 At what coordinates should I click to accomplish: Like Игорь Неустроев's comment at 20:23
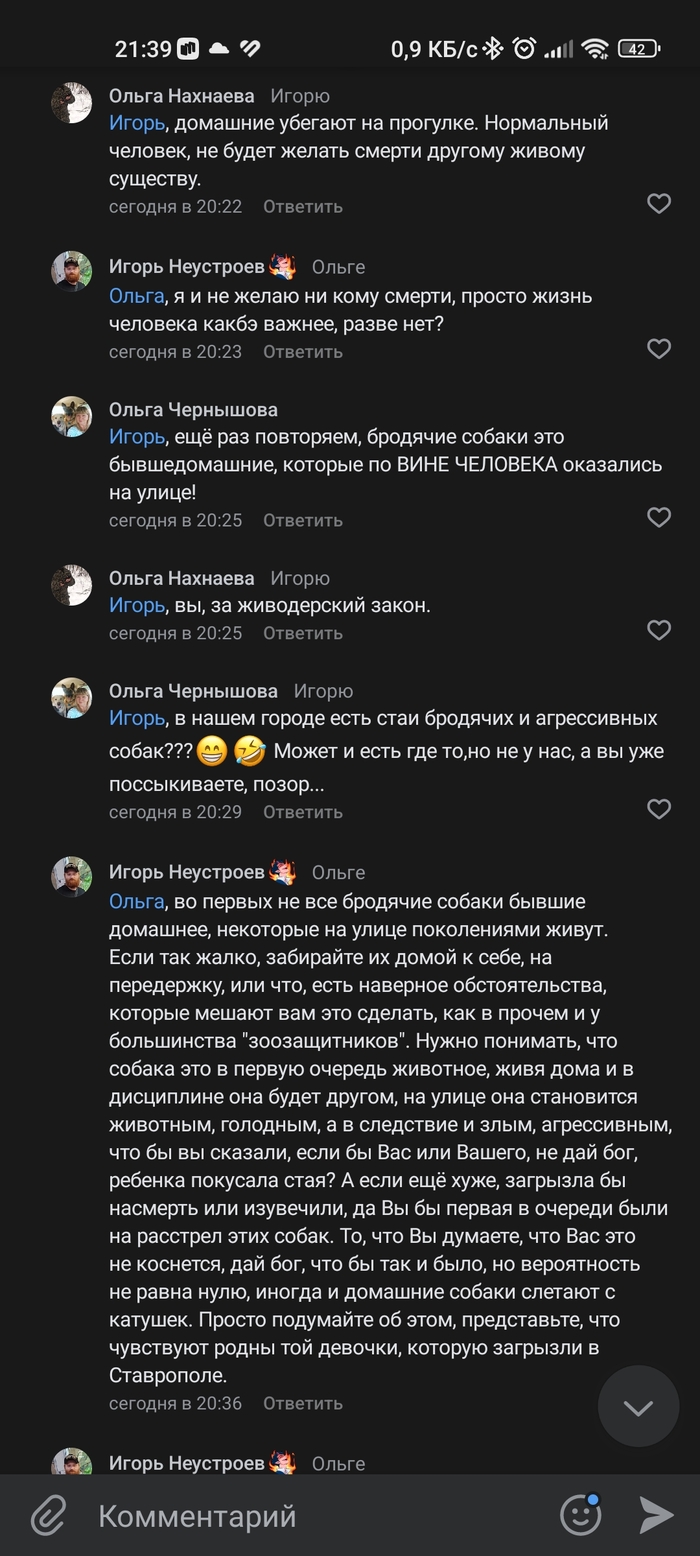[x=658, y=349]
